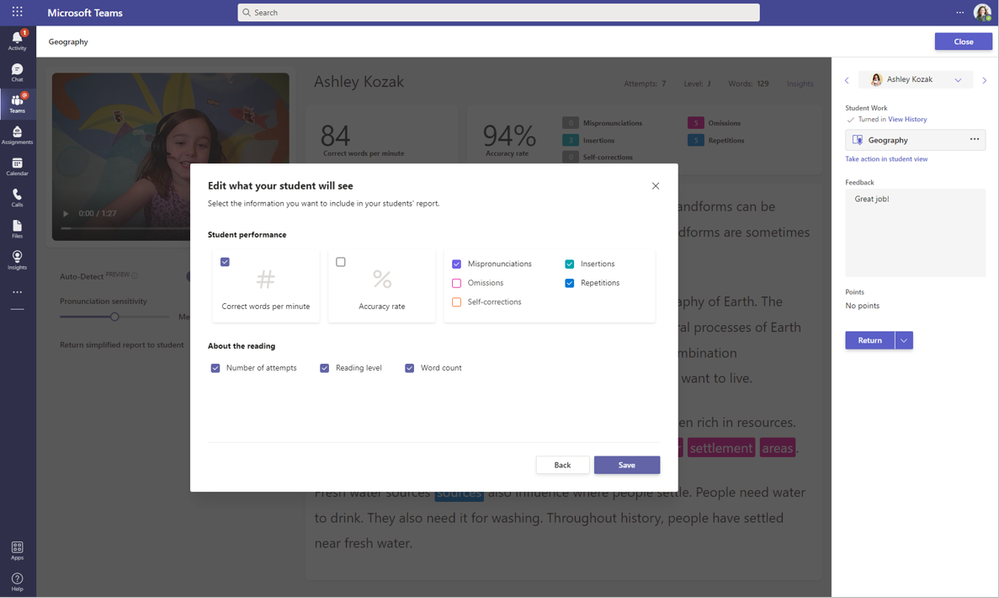
Task: Open the Apps store icon
Action: (17, 551)
